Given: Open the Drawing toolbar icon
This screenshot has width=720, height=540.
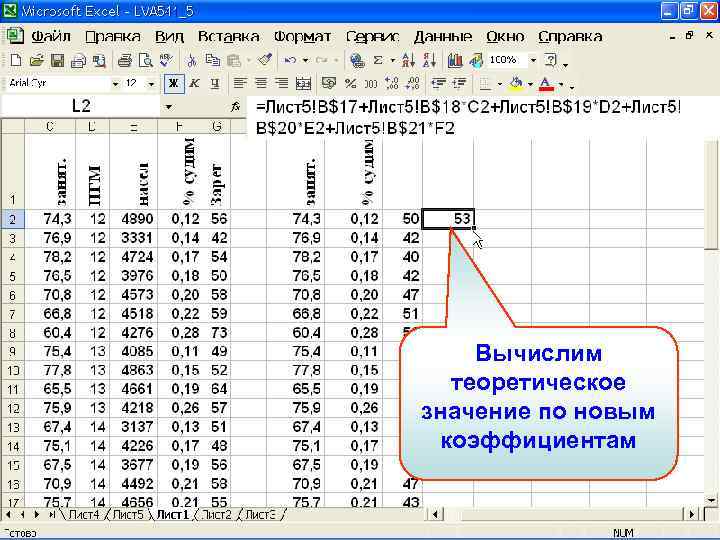Looking at the screenshot, I should 476,60.
